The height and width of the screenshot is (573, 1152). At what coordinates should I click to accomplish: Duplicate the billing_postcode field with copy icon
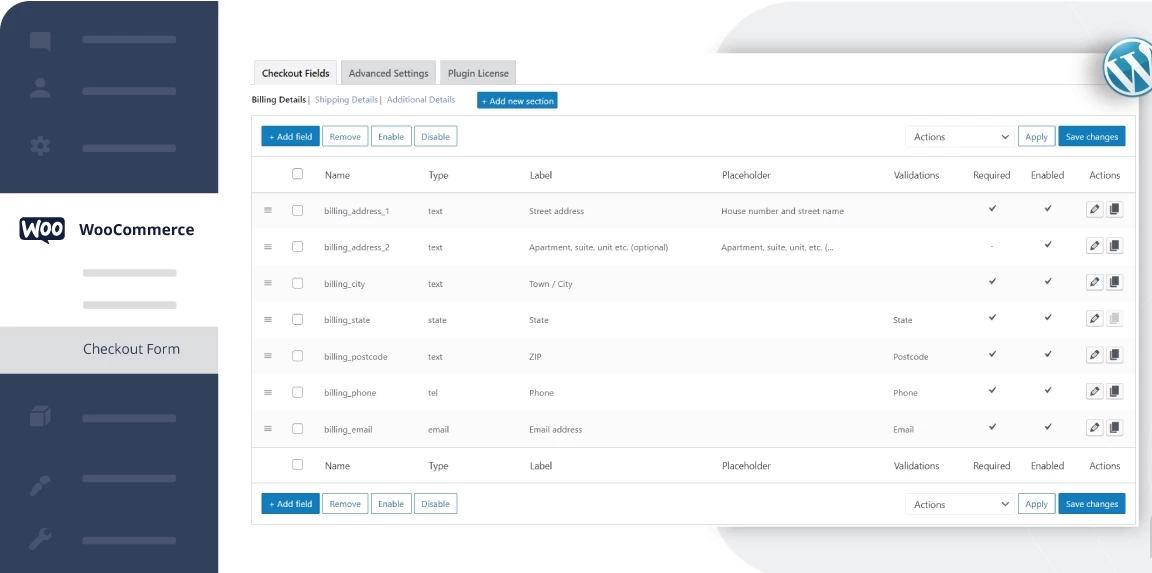click(x=1115, y=355)
